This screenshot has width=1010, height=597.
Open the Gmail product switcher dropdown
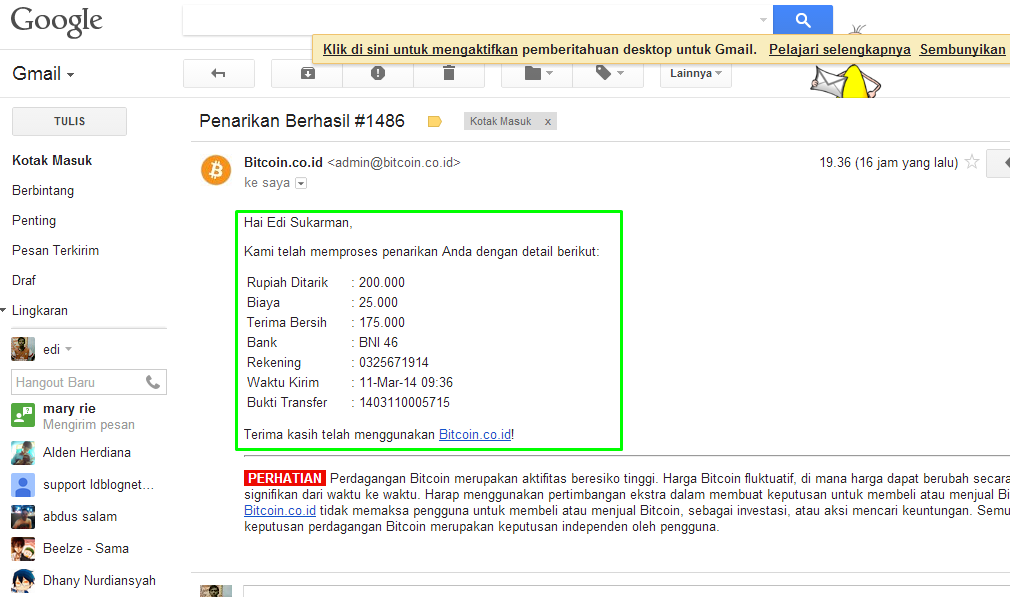(43, 74)
